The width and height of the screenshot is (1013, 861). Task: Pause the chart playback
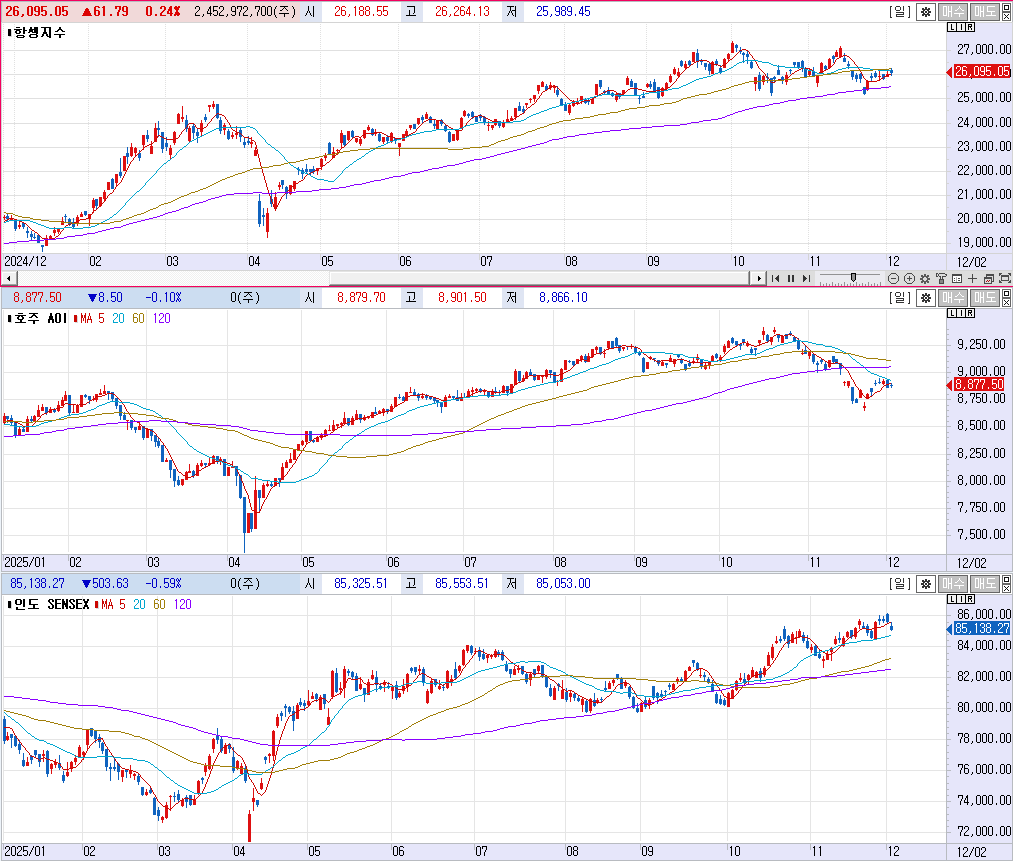(x=791, y=278)
